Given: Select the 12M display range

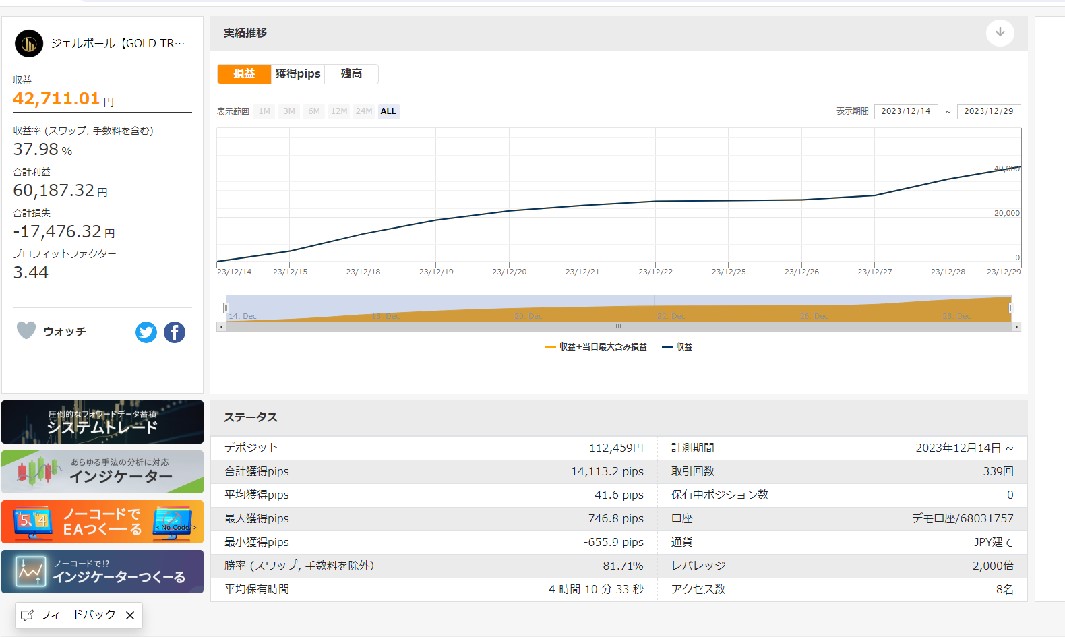Looking at the screenshot, I should 338,111.
